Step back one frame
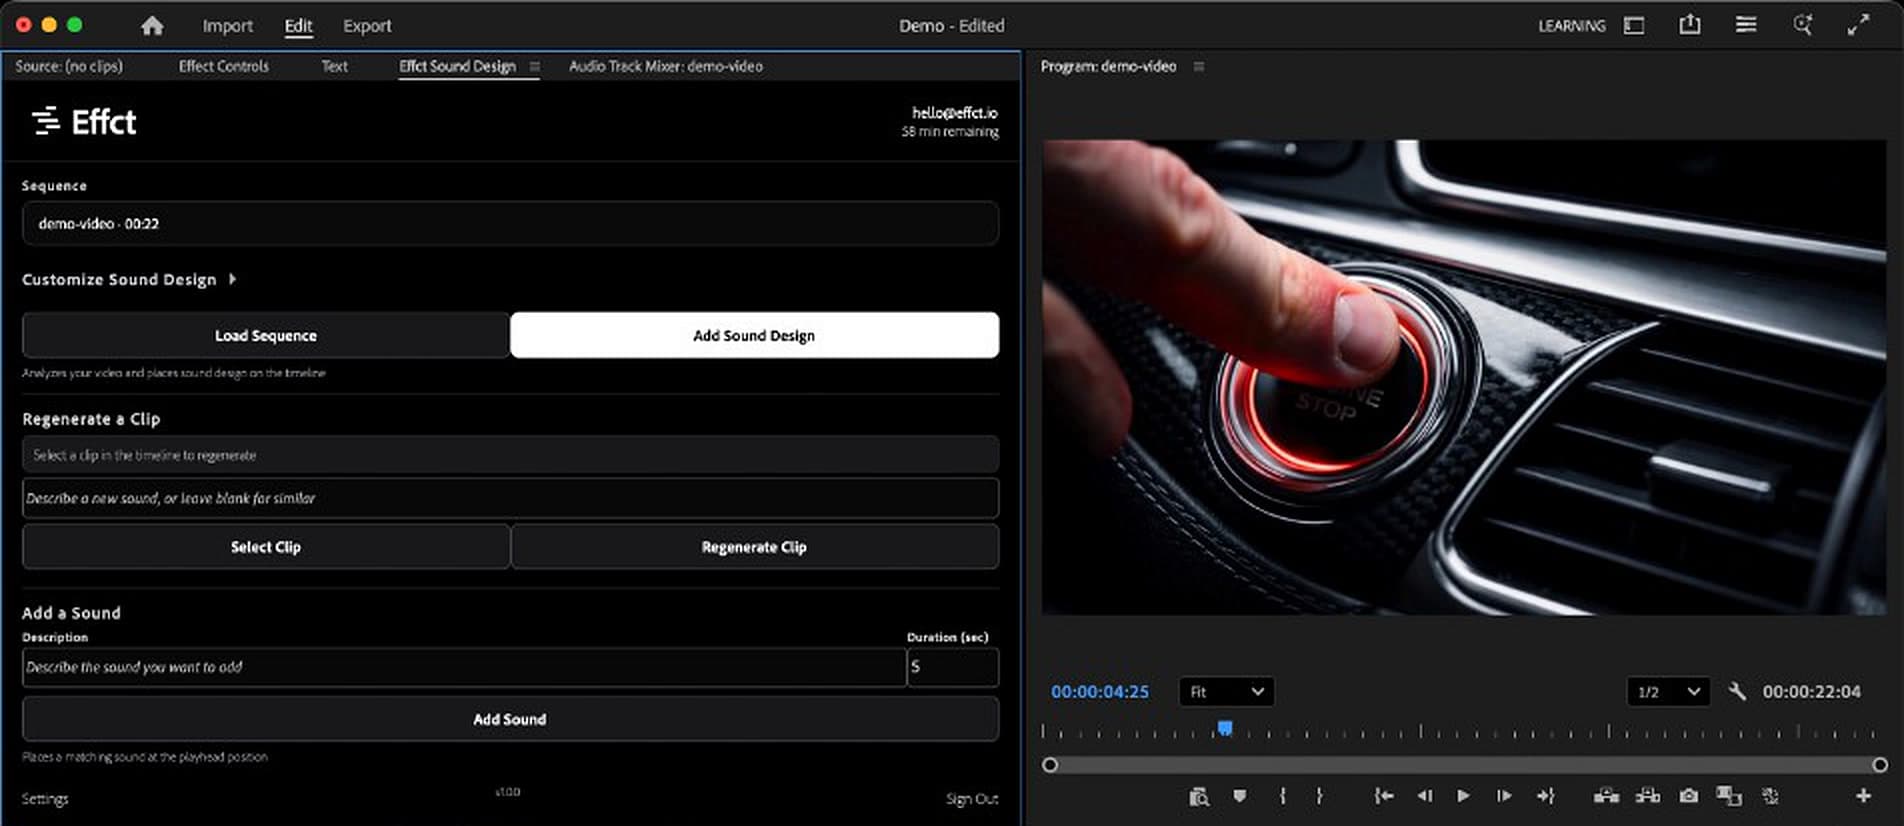Viewport: 1904px width, 826px height. point(1425,796)
